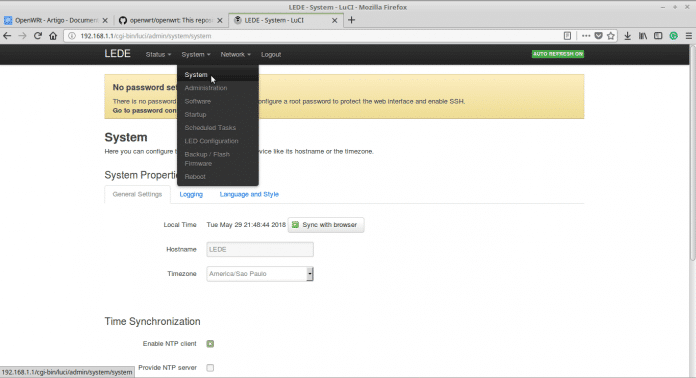Image resolution: width=696 pixels, height=378 pixels.
Task: Click the LEDE brand logo link
Action: 118,54
